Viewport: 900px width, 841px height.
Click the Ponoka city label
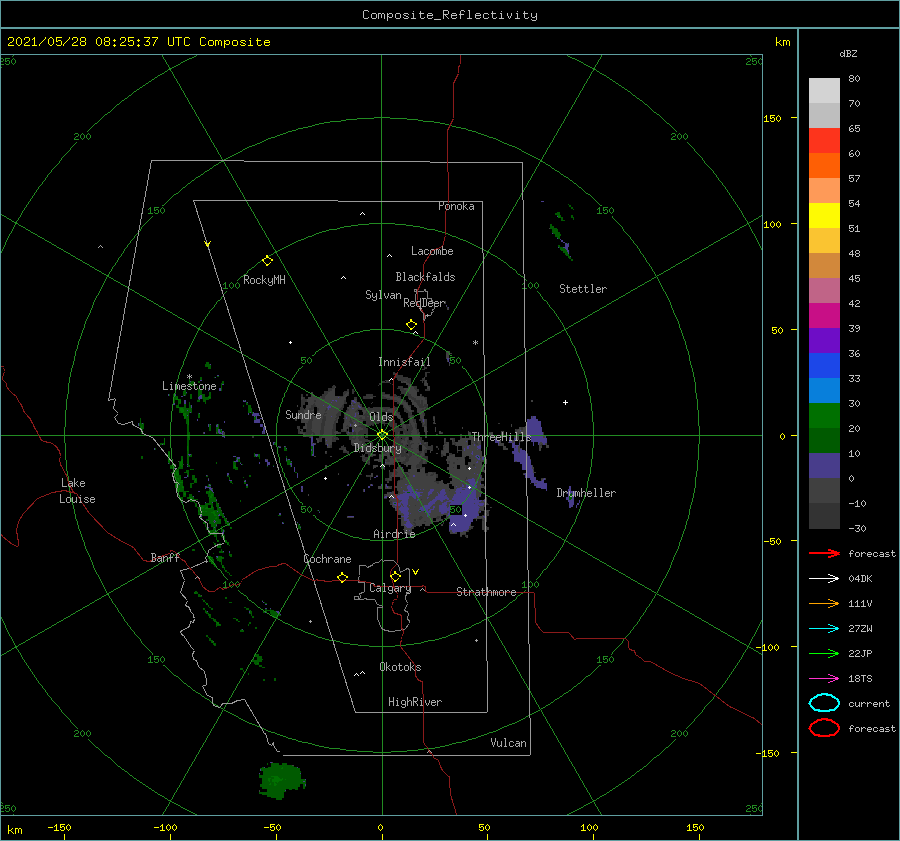pyautogui.click(x=456, y=206)
